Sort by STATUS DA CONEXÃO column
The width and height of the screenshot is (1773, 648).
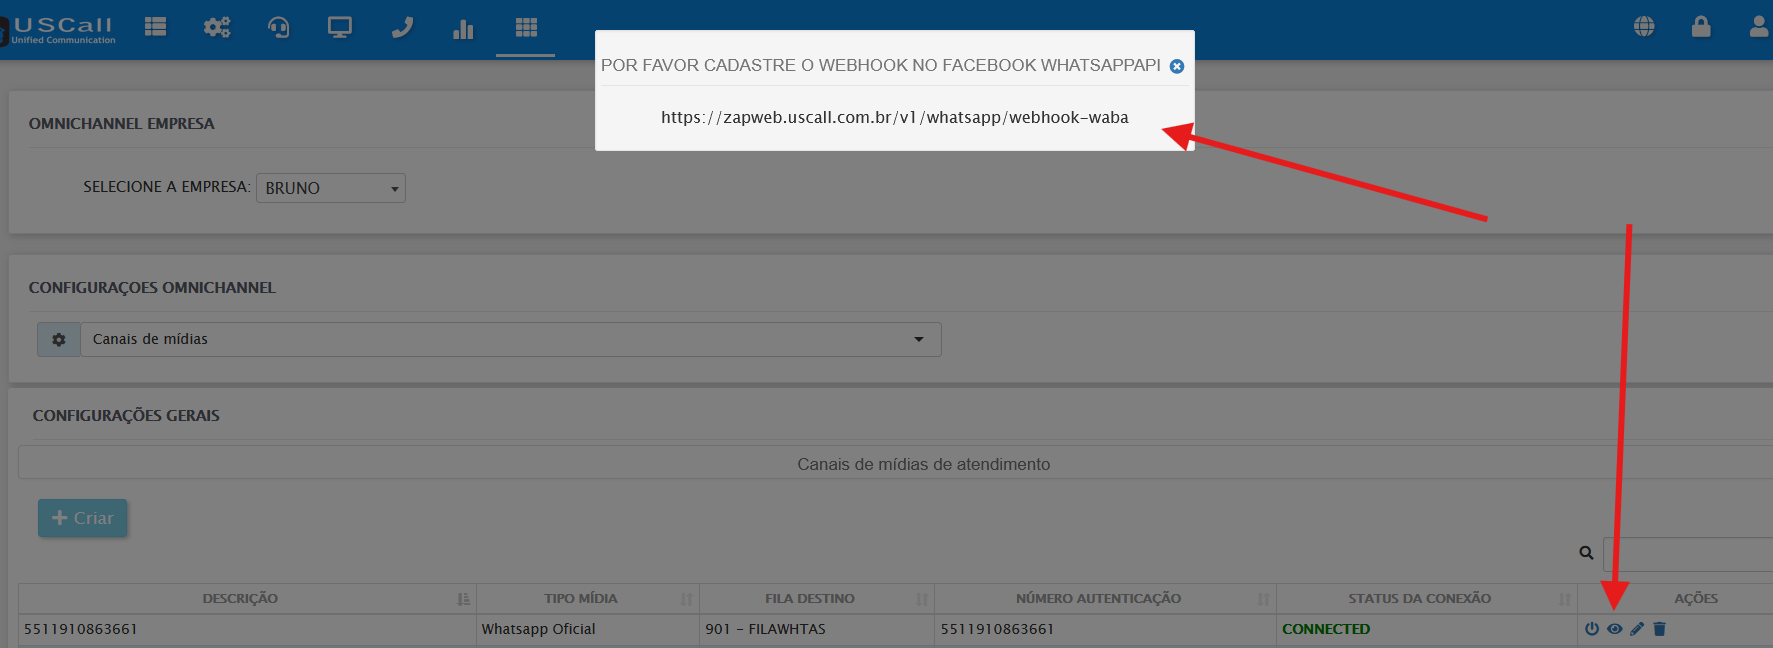coord(1427,598)
